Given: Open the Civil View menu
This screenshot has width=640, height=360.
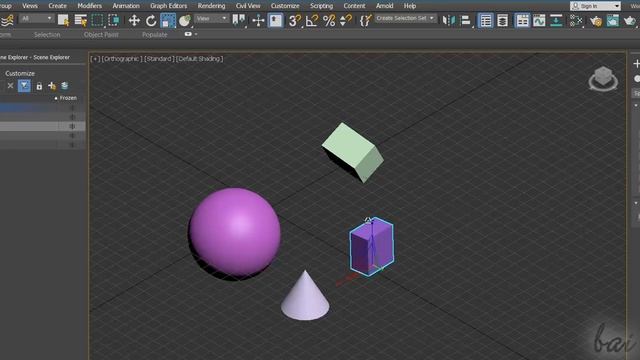Looking at the screenshot, I should pos(248,6).
